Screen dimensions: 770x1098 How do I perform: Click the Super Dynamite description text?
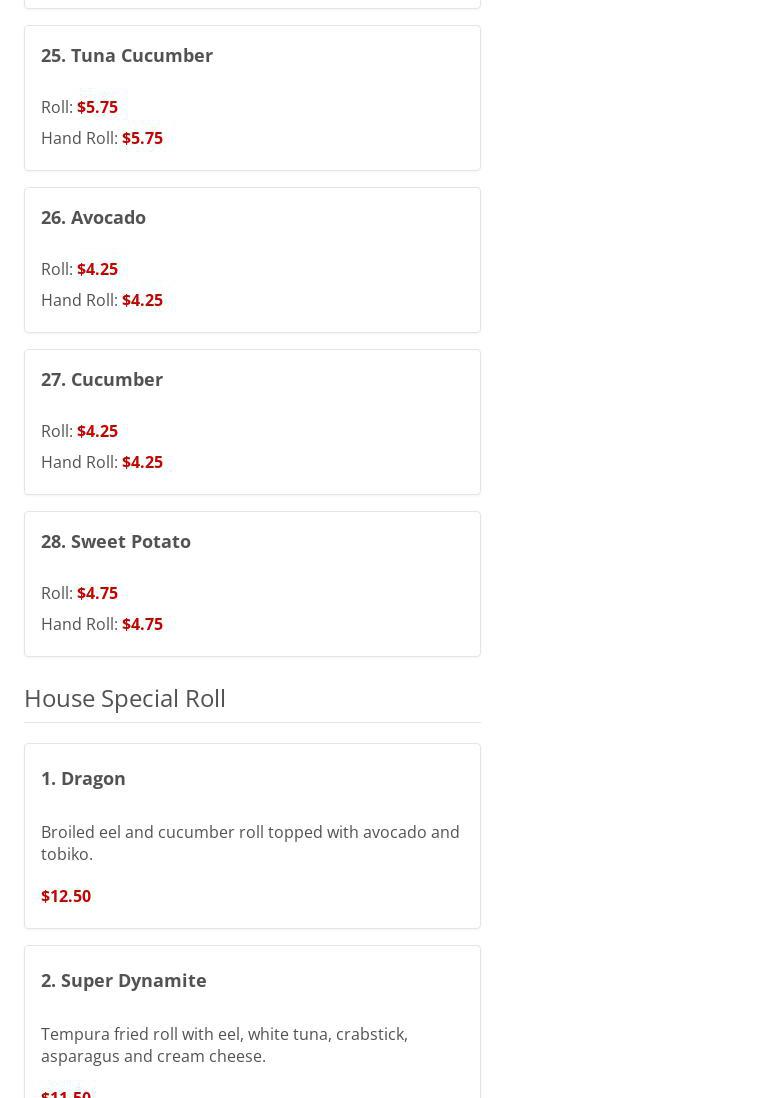pyautogui.click(x=224, y=1044)
